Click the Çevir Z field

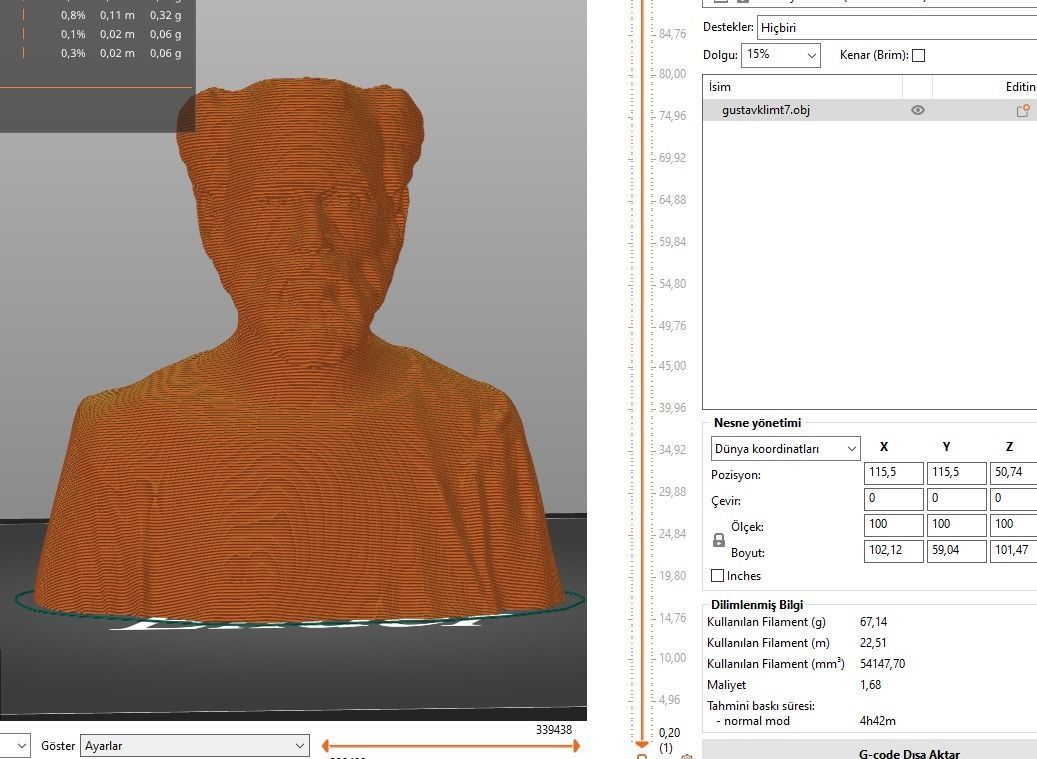pos(1013,499)
